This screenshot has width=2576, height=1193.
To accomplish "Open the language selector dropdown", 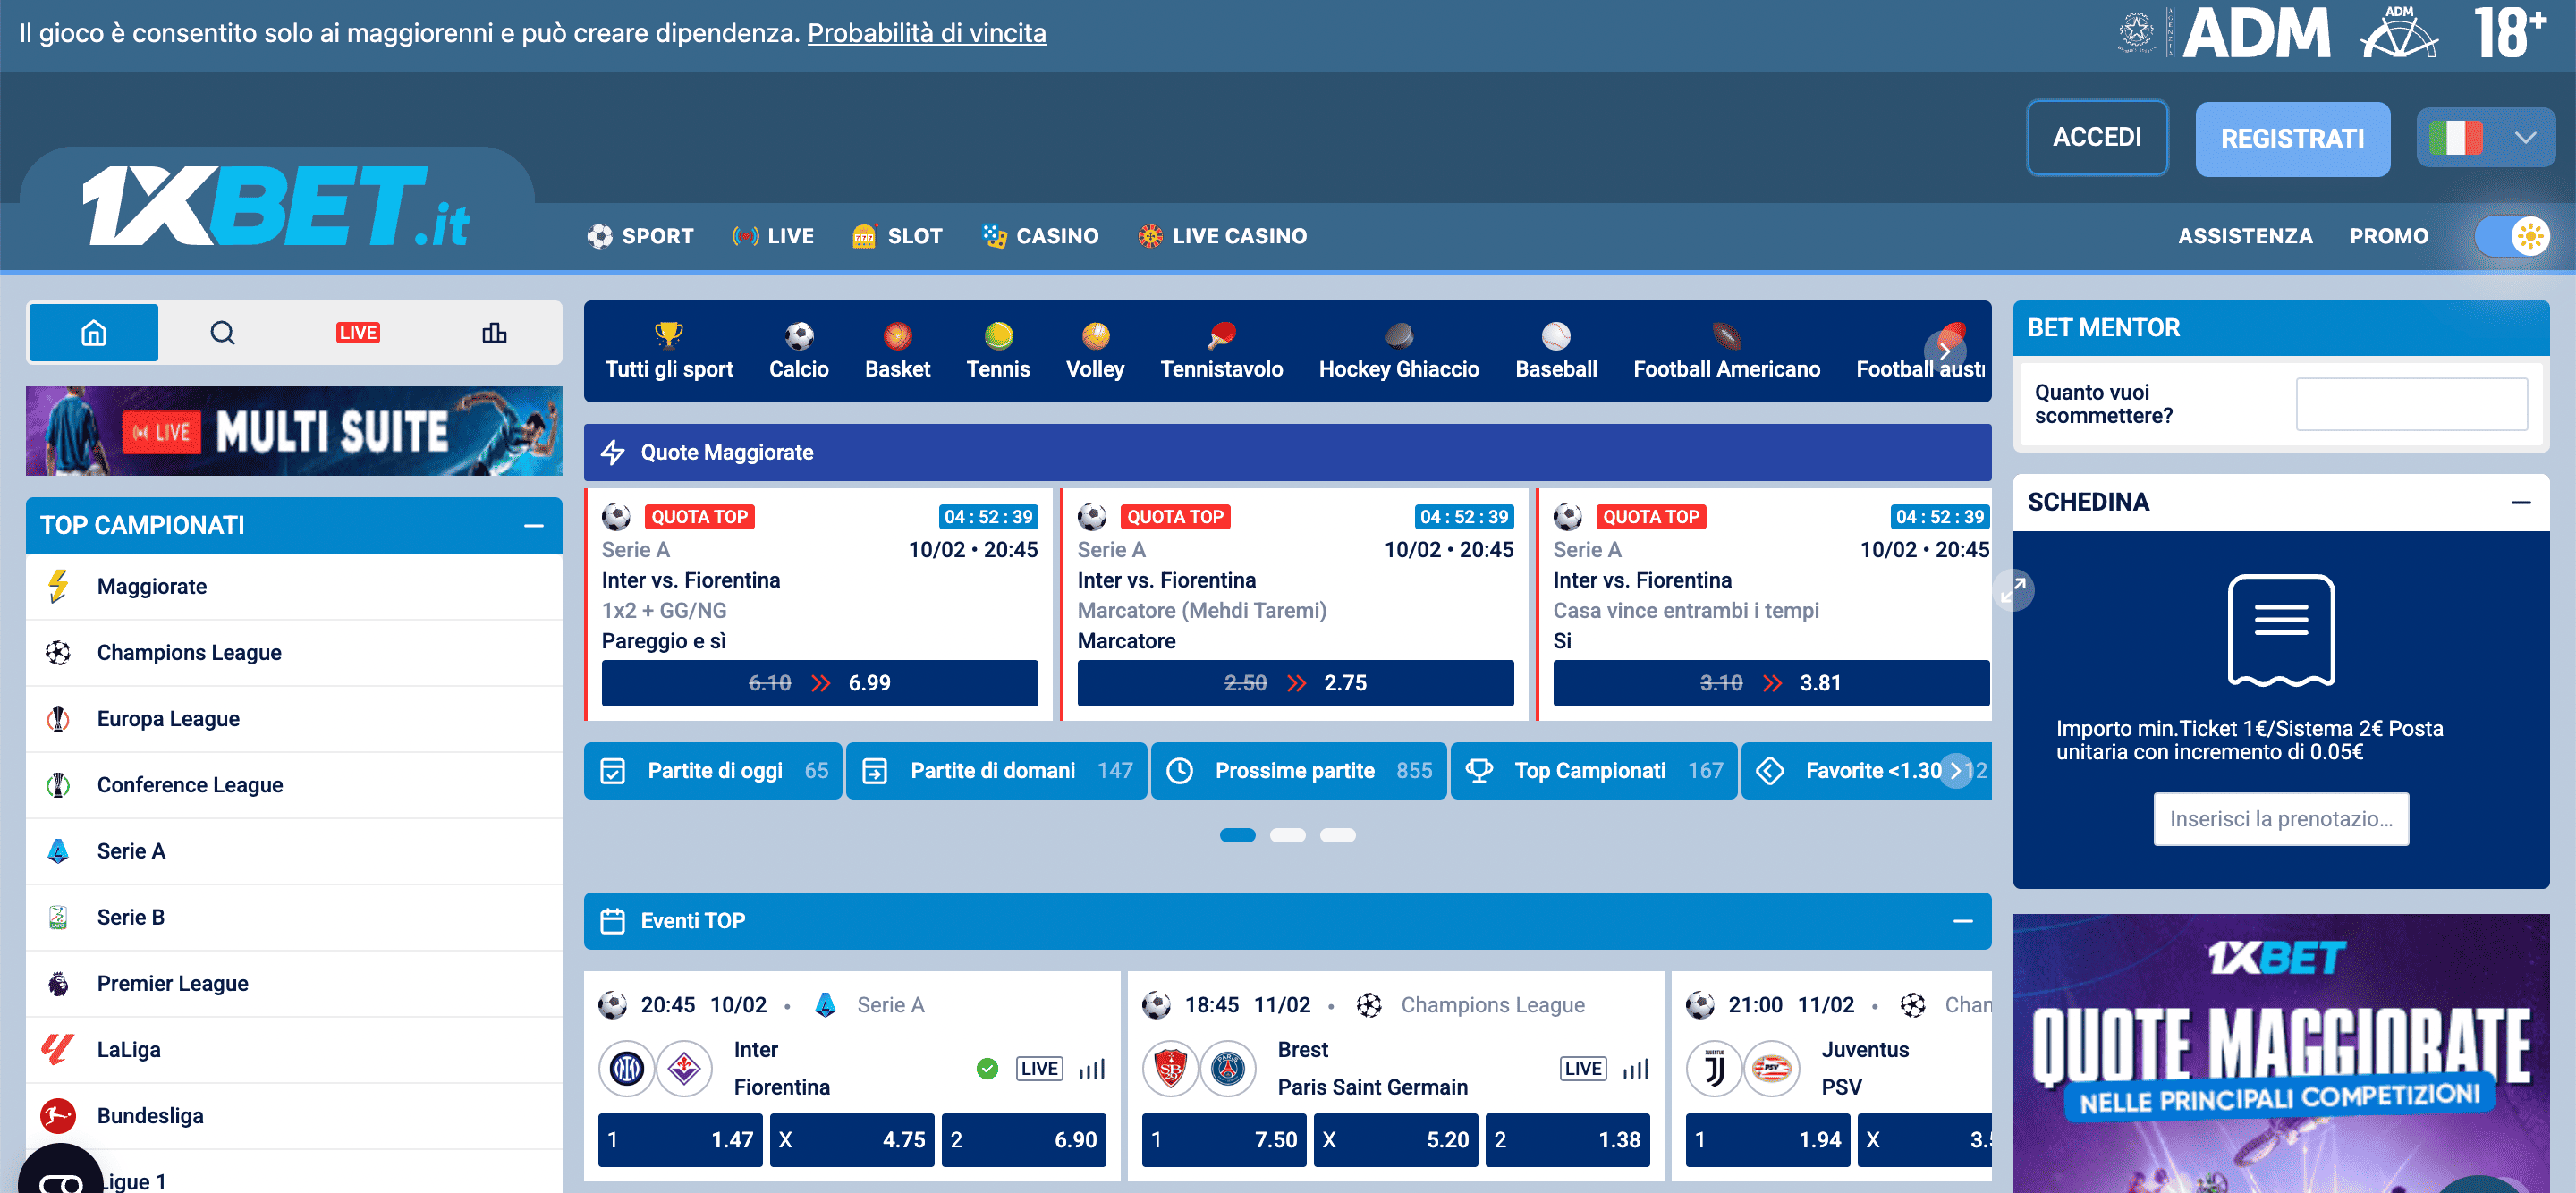I will pos(2486,137).
